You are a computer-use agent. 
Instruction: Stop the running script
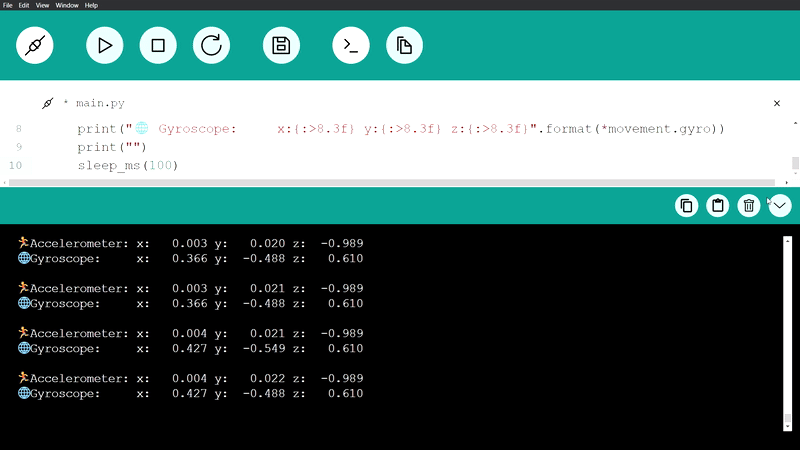click(x=158, y=45)
